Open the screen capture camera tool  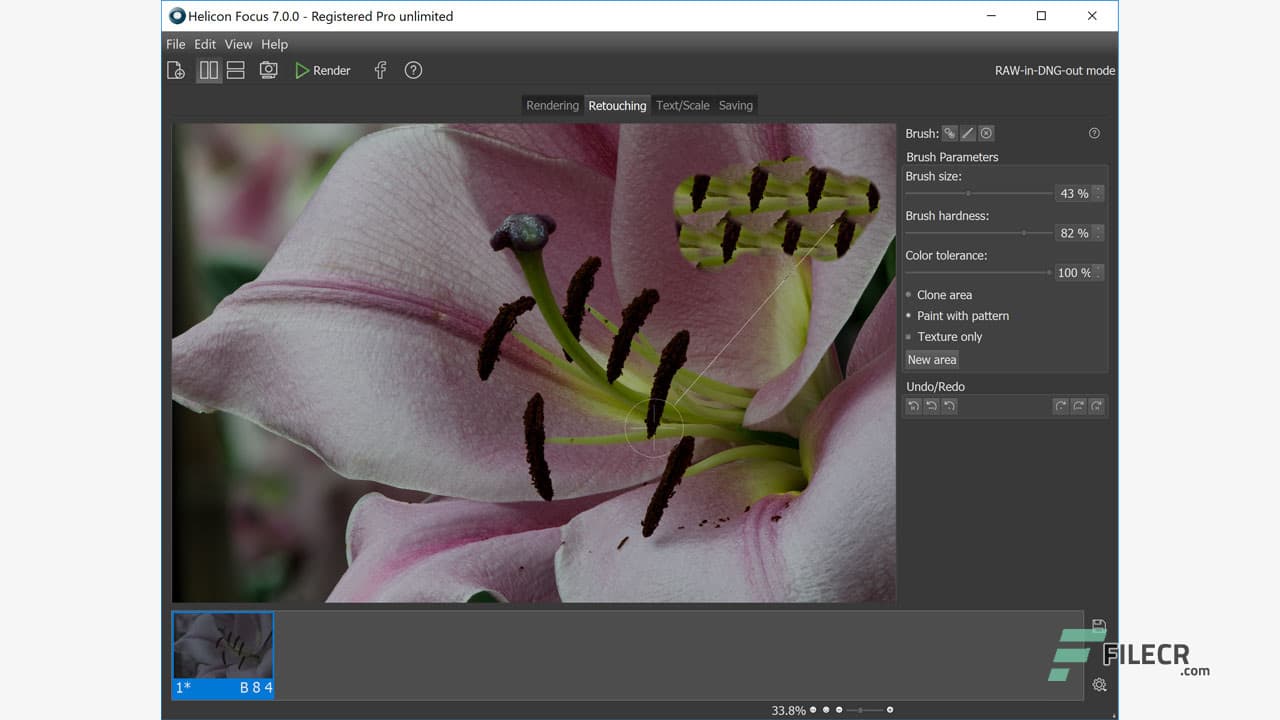click(268, 70)
